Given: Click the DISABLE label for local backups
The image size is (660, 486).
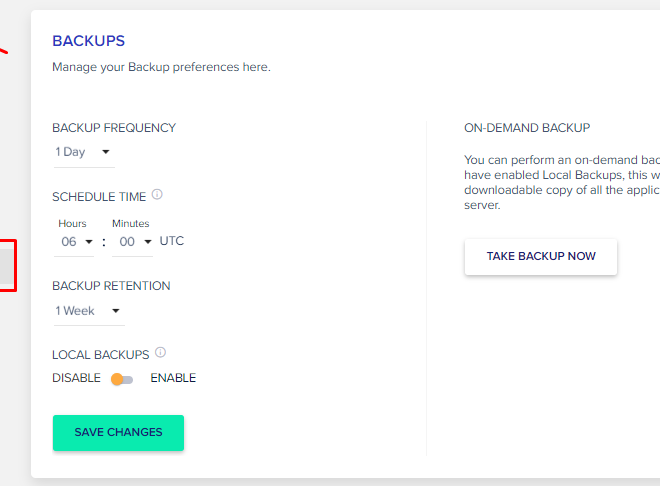Looking at the screenshot, I should coord(76,378).
